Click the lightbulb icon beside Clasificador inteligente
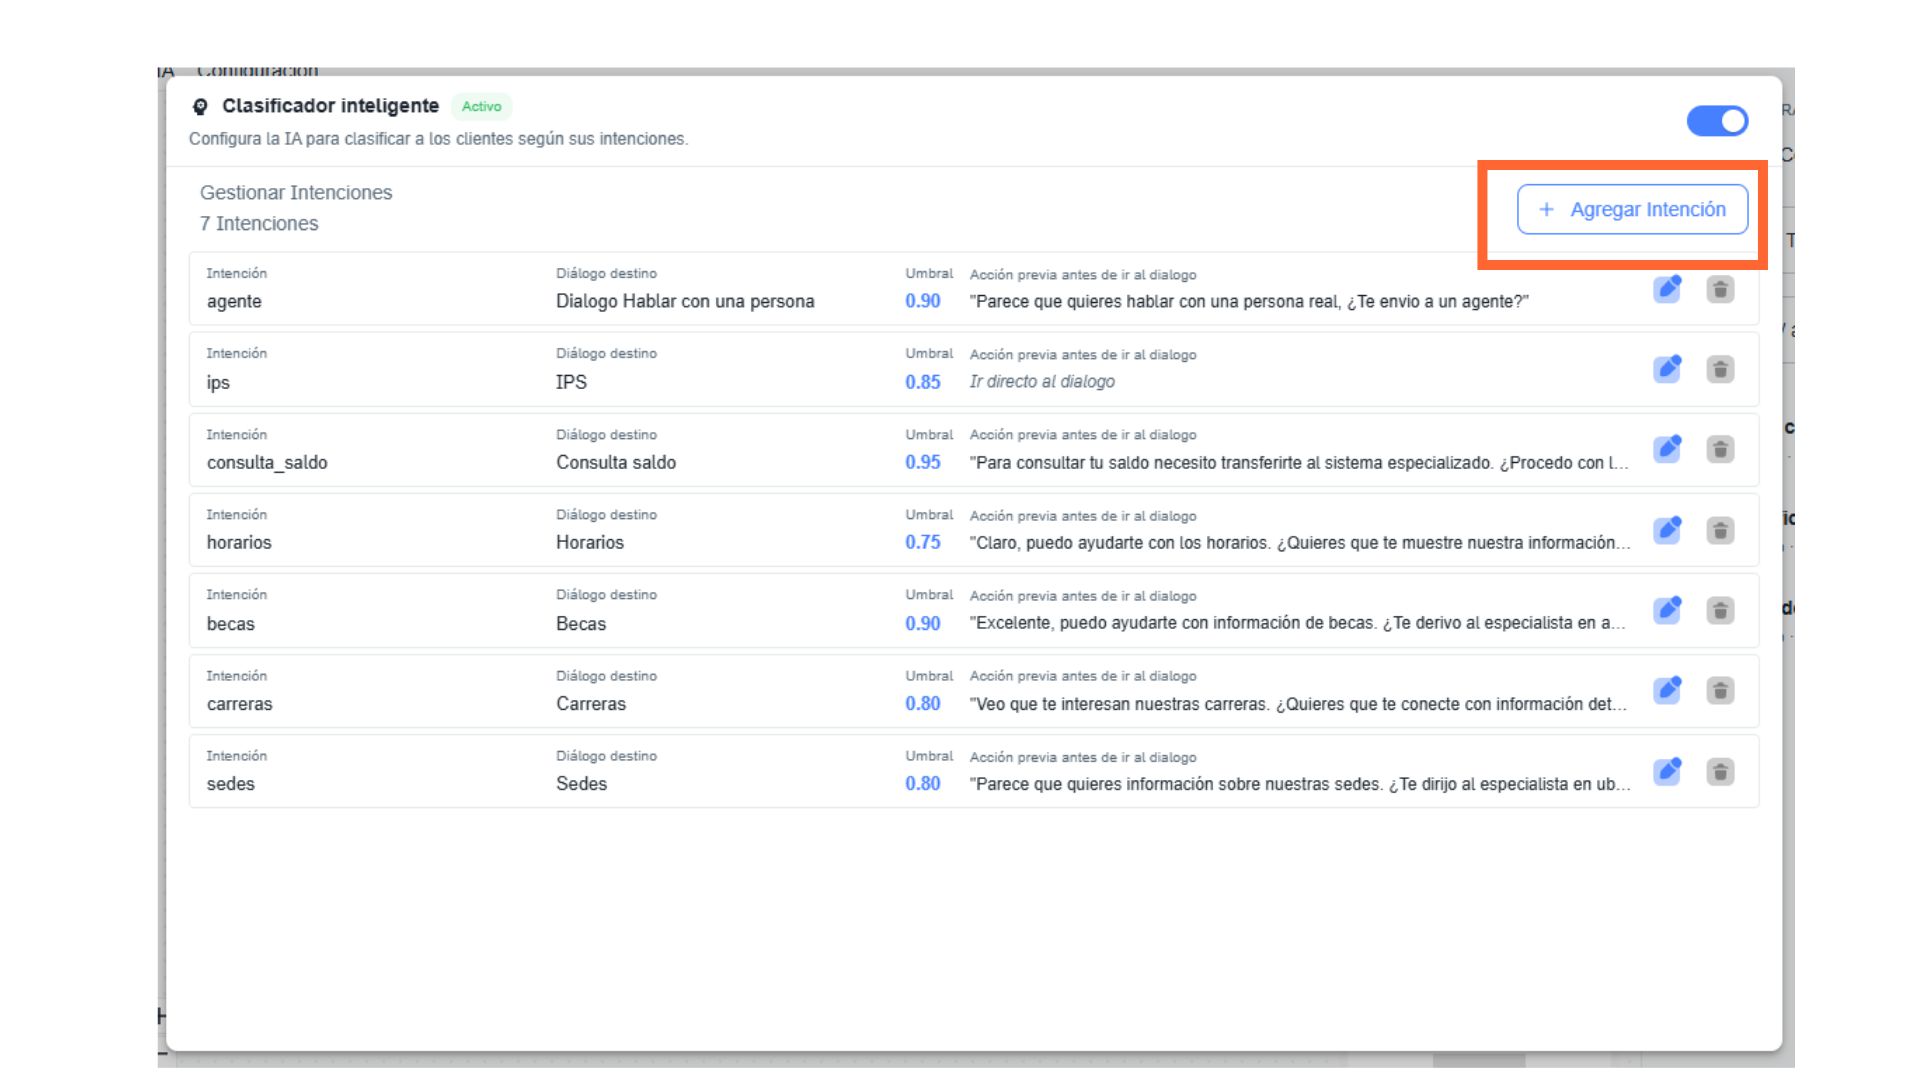Screen dimensions: 1920x1080 [x=200, y=107]
